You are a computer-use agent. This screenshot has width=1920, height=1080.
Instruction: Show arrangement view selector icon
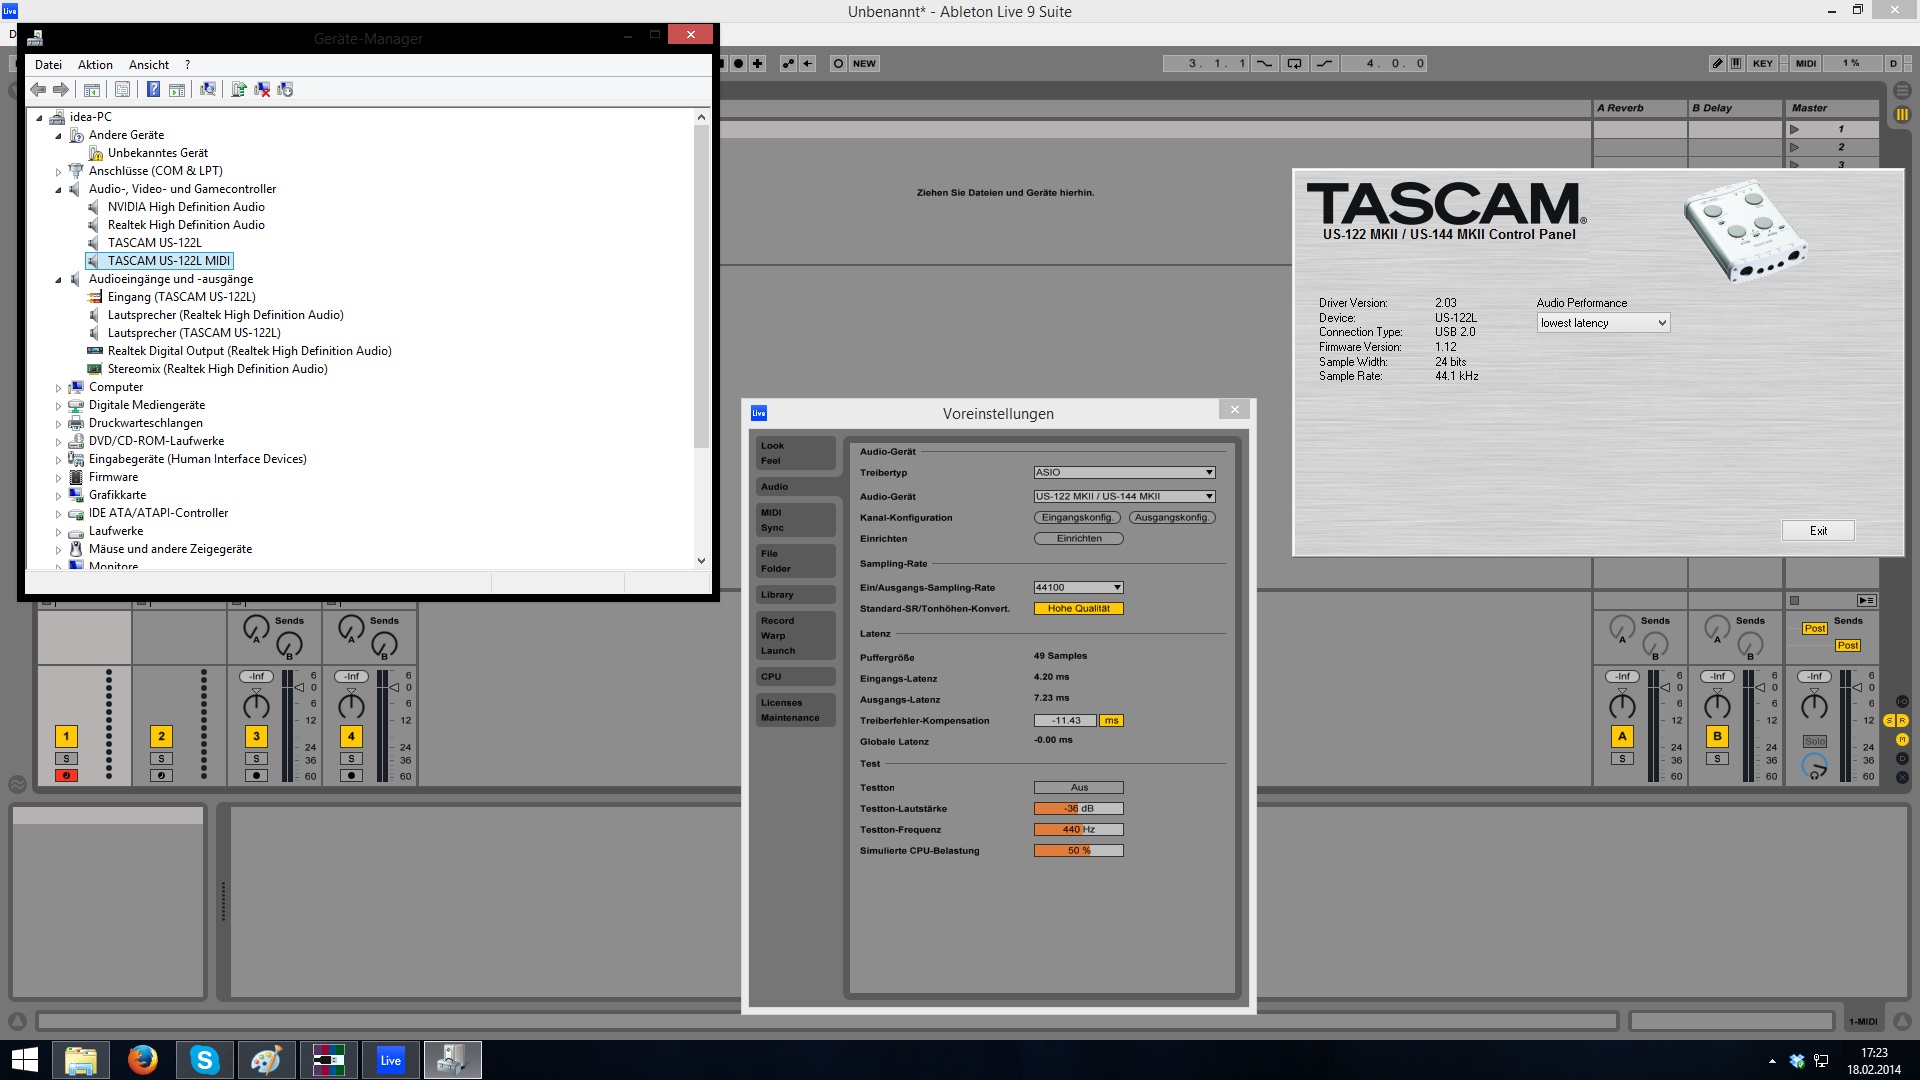pos(1902,90)
